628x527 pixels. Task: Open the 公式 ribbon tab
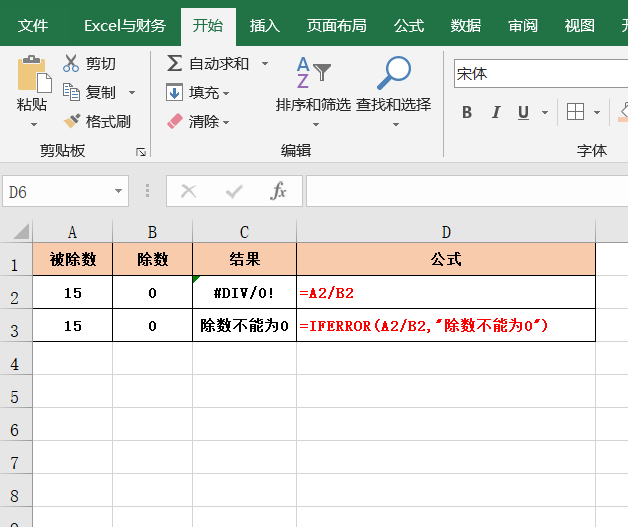tap(409, 26)
